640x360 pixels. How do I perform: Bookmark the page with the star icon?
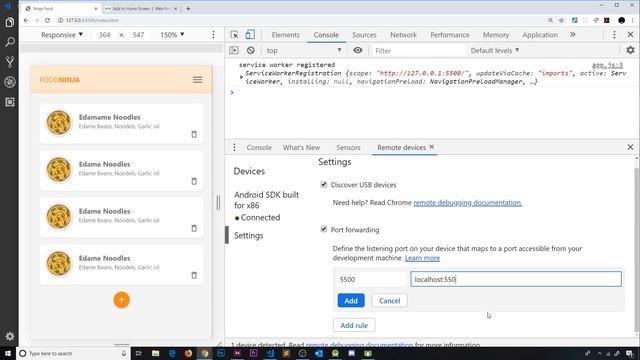tap(562, 20)
